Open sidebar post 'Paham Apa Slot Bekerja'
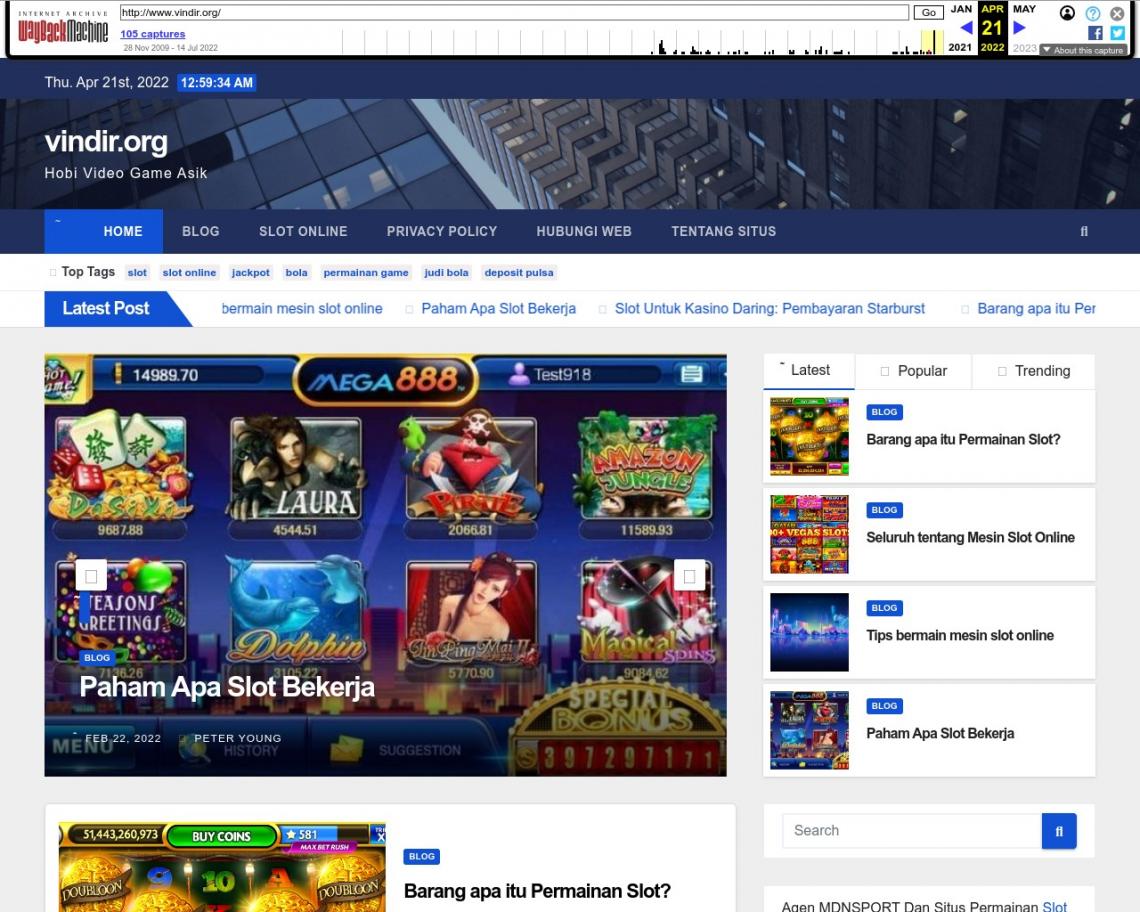 (940, 733)
